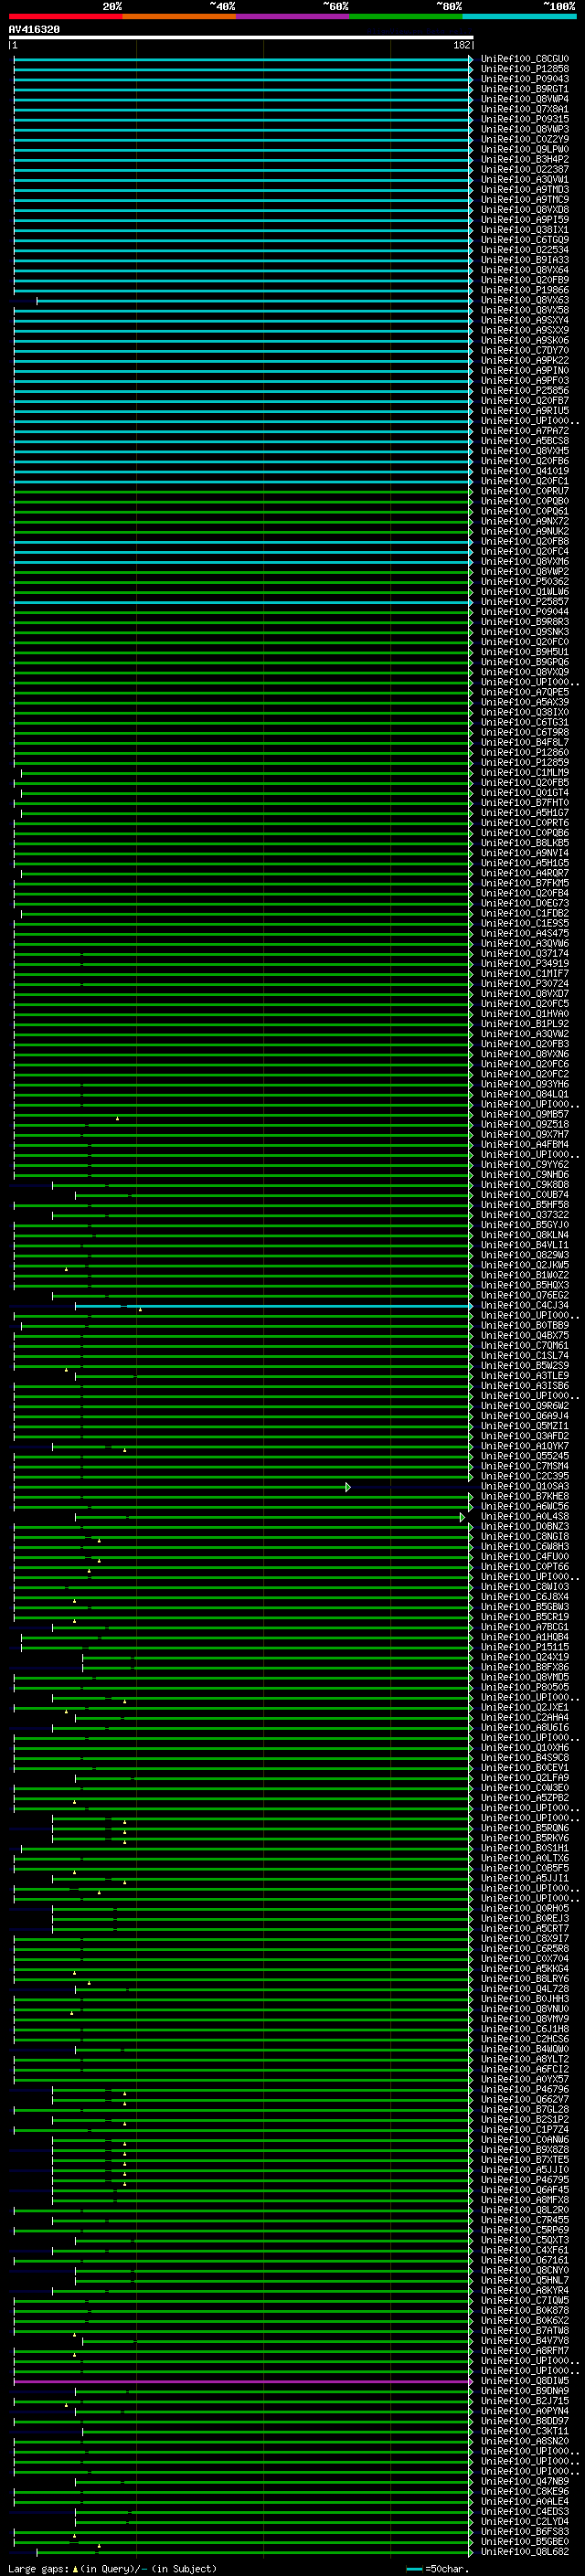The width and height of the screenshot is (585, 2576).
Task: Click the shortened cyan bar for UniRef100_Q8VX63
Action: click(x=254, y=300)
